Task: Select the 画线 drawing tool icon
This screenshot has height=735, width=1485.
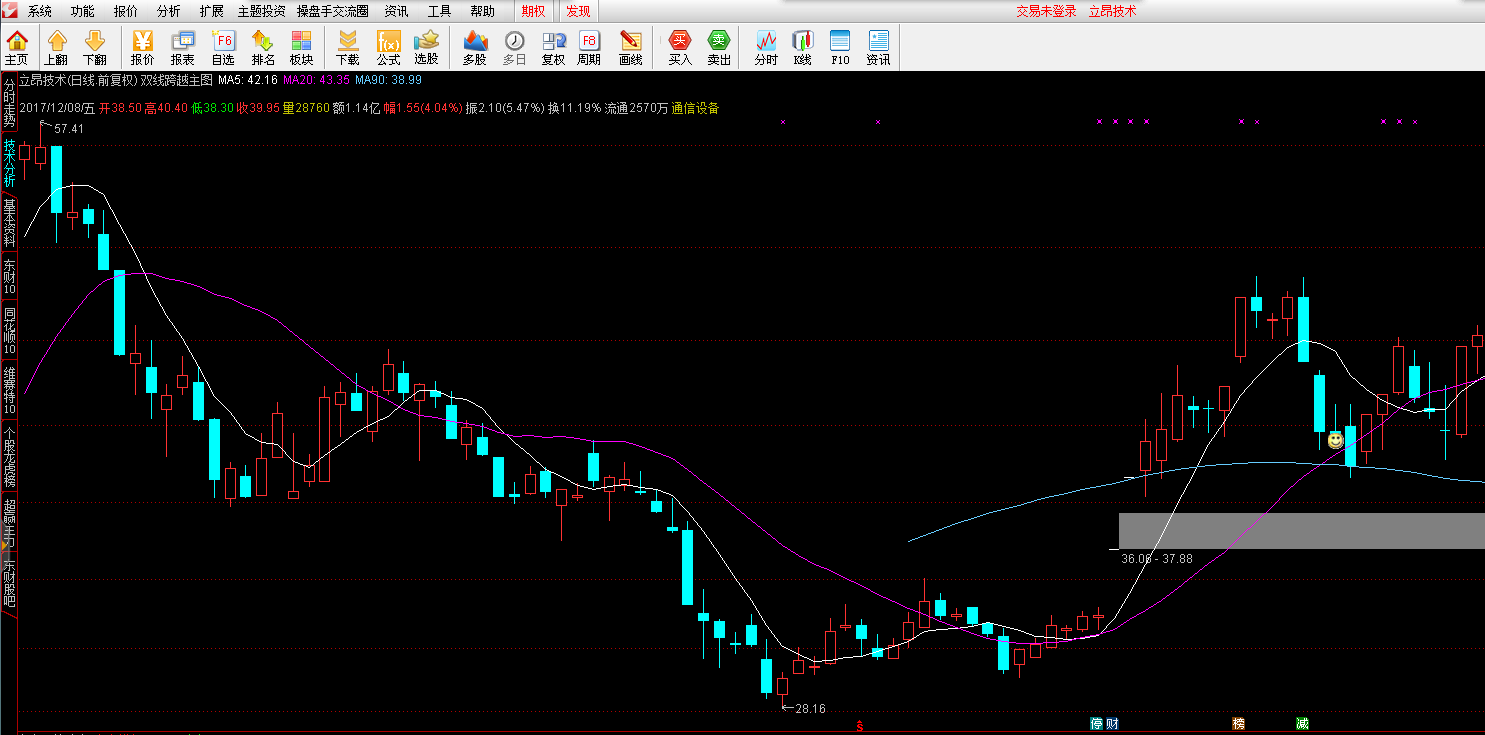Action: tap(631, 47)
